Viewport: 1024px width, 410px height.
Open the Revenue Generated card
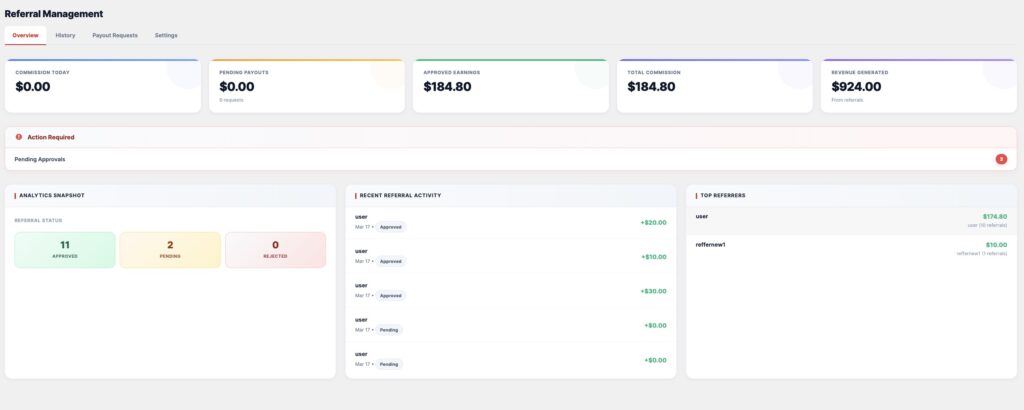point(919,86)
